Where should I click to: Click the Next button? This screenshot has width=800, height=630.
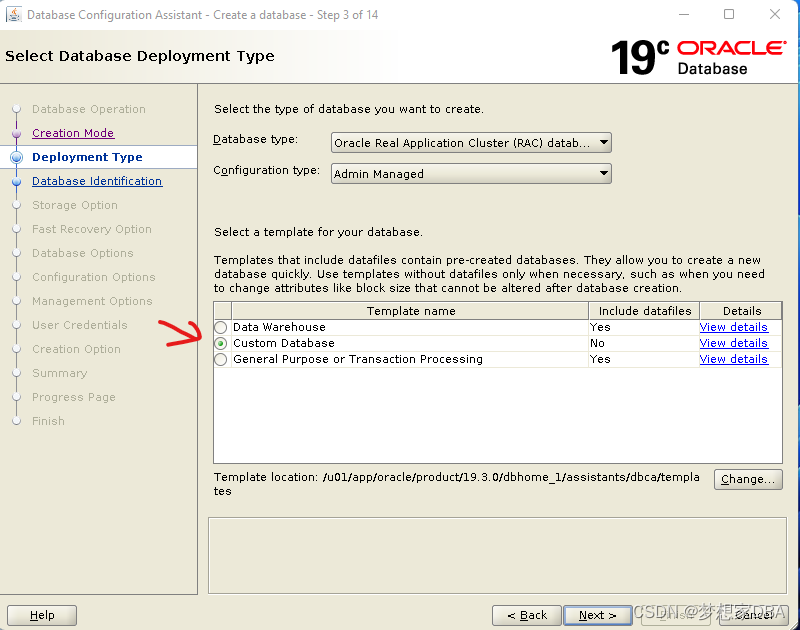[x=597, y=615]
